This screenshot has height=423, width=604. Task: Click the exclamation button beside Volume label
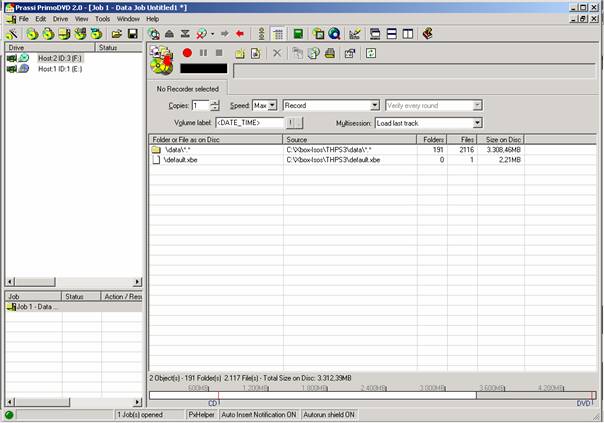pyautogui.click(x=291, y=123)
